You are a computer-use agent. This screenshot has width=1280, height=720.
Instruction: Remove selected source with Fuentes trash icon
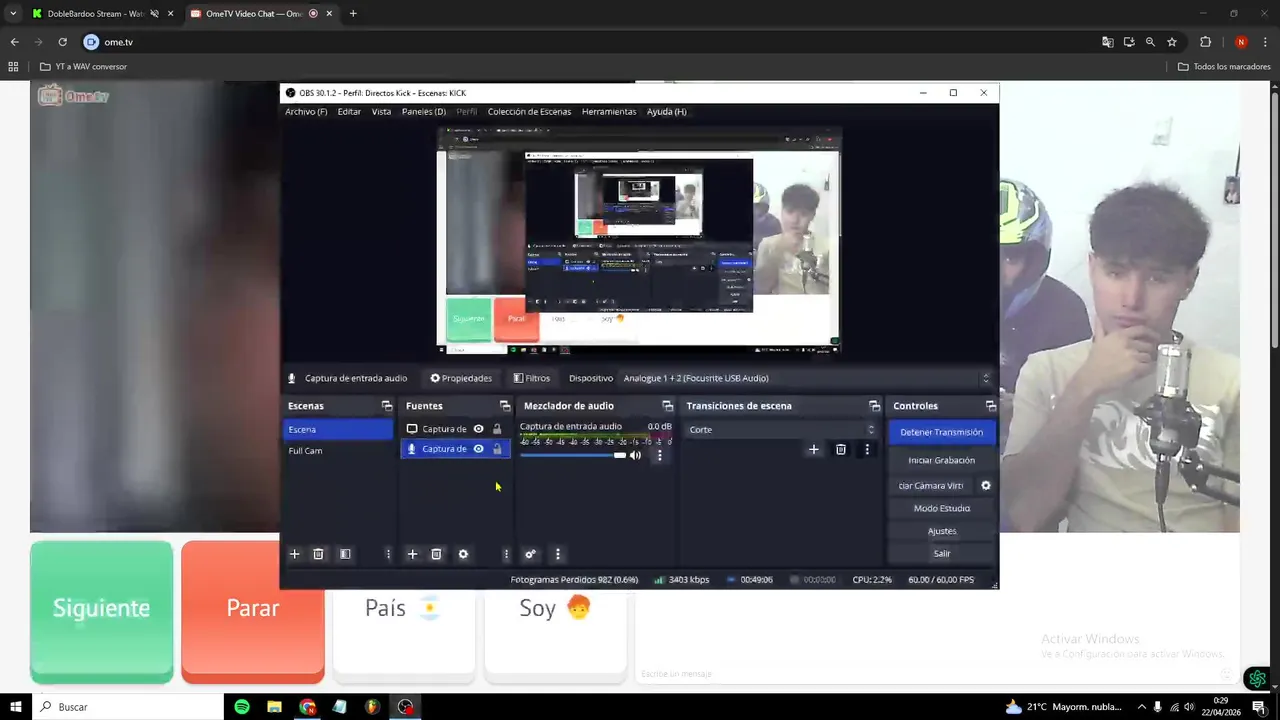[x=436, y=554]
